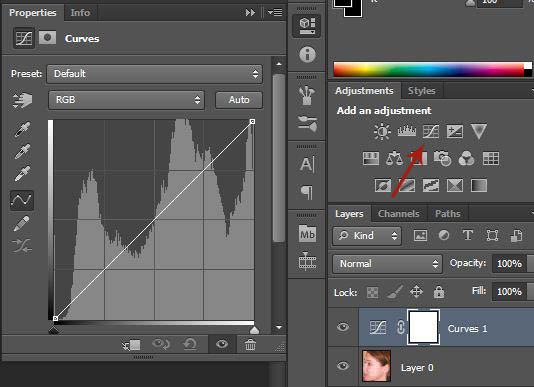Click the layer mask icon beside Curves title
Image resolution: width=534 pixels, height=387 pixels.
pyautogui.click(x=47, y=37)
